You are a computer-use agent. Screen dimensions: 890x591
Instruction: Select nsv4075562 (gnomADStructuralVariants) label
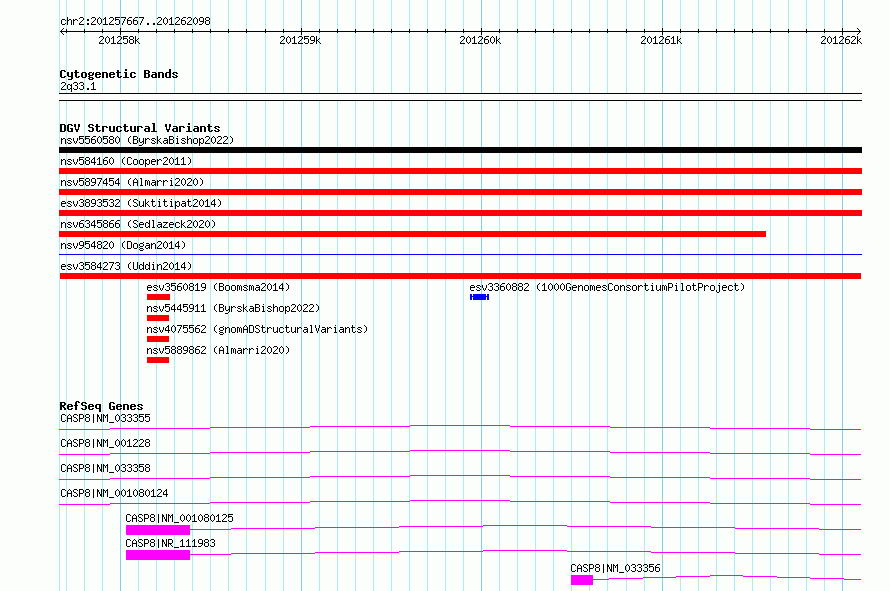[x=257, y=329]
